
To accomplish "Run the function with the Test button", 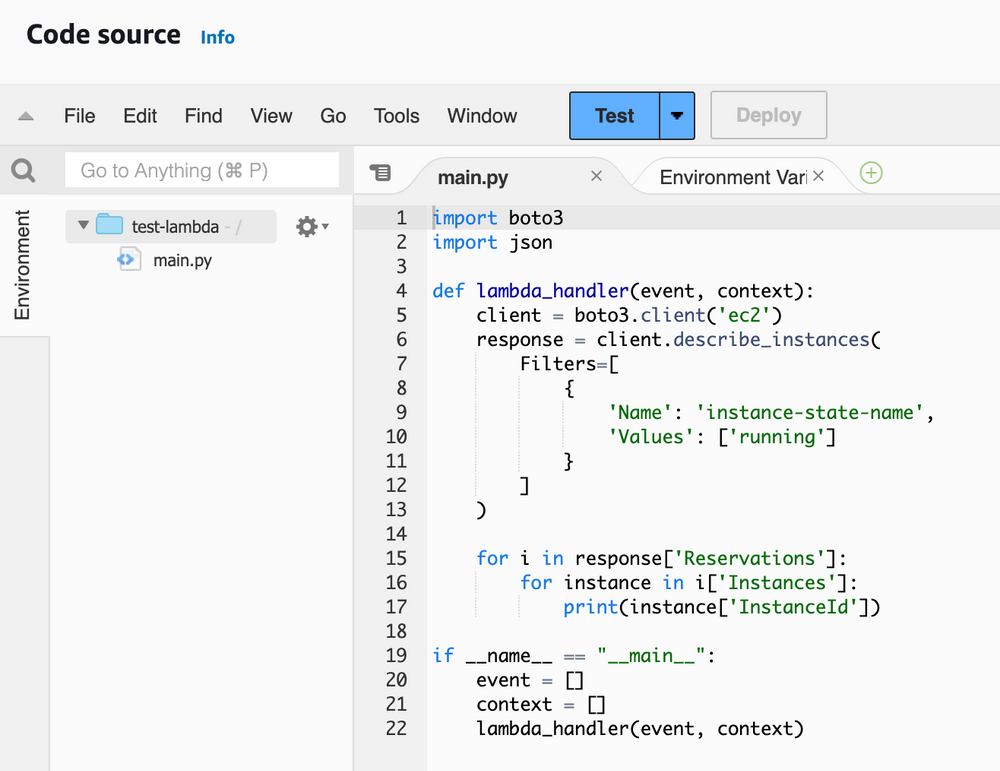I will [613, 115].
